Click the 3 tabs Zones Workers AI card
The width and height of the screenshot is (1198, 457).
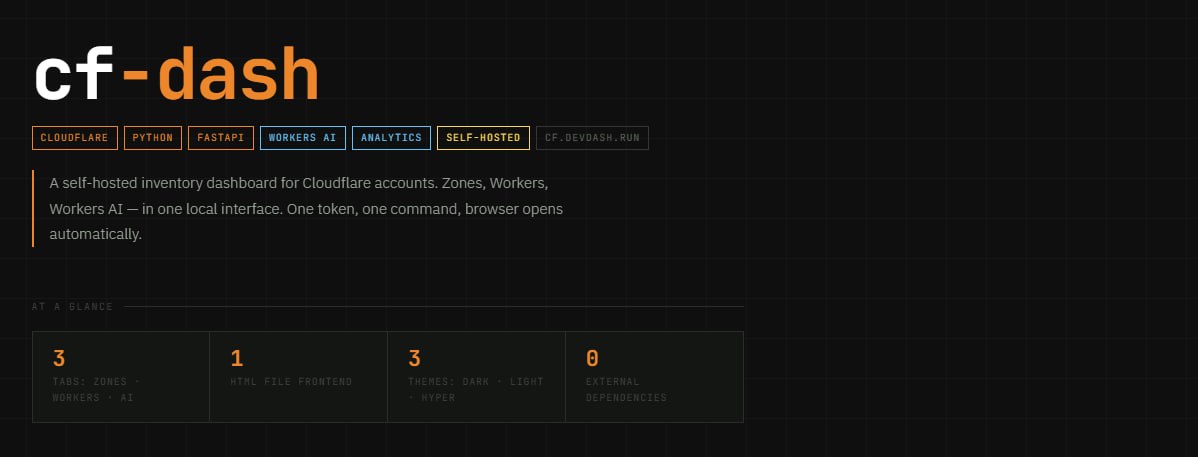(x=121, y=377)
